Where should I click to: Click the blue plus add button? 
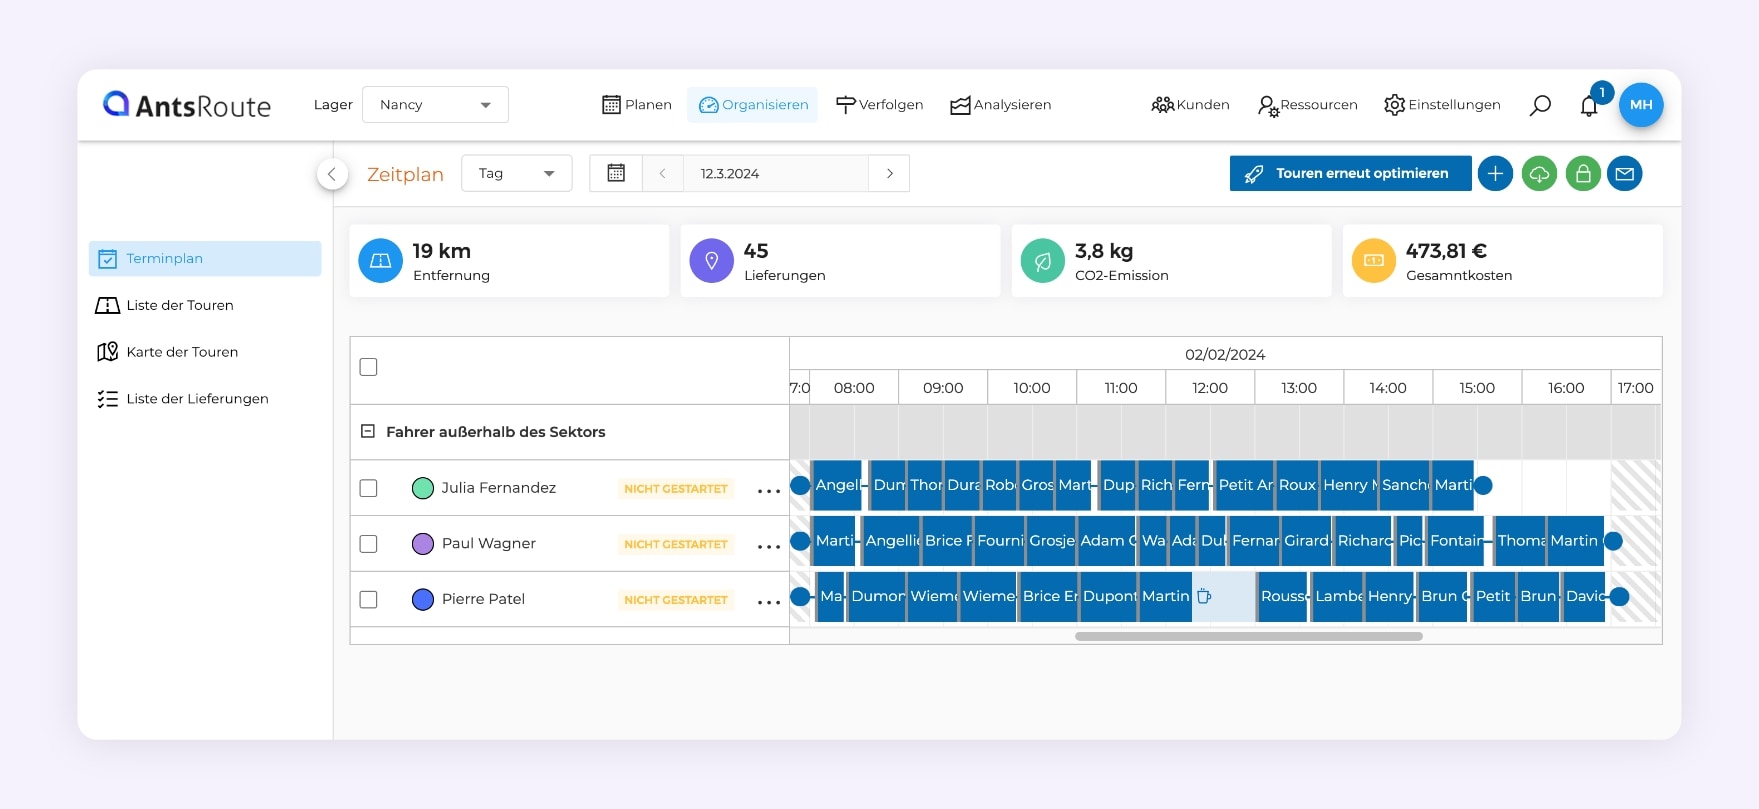pyautogui.click(x=1495, y=174)
